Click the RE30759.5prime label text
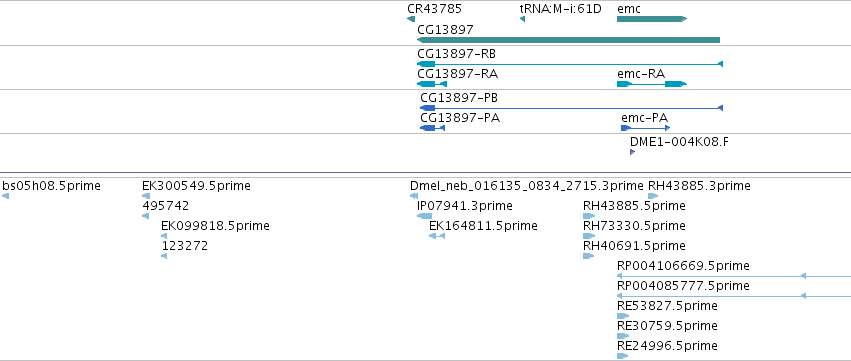This screenshot has width=851, height=361. click(x=667, y=326)
